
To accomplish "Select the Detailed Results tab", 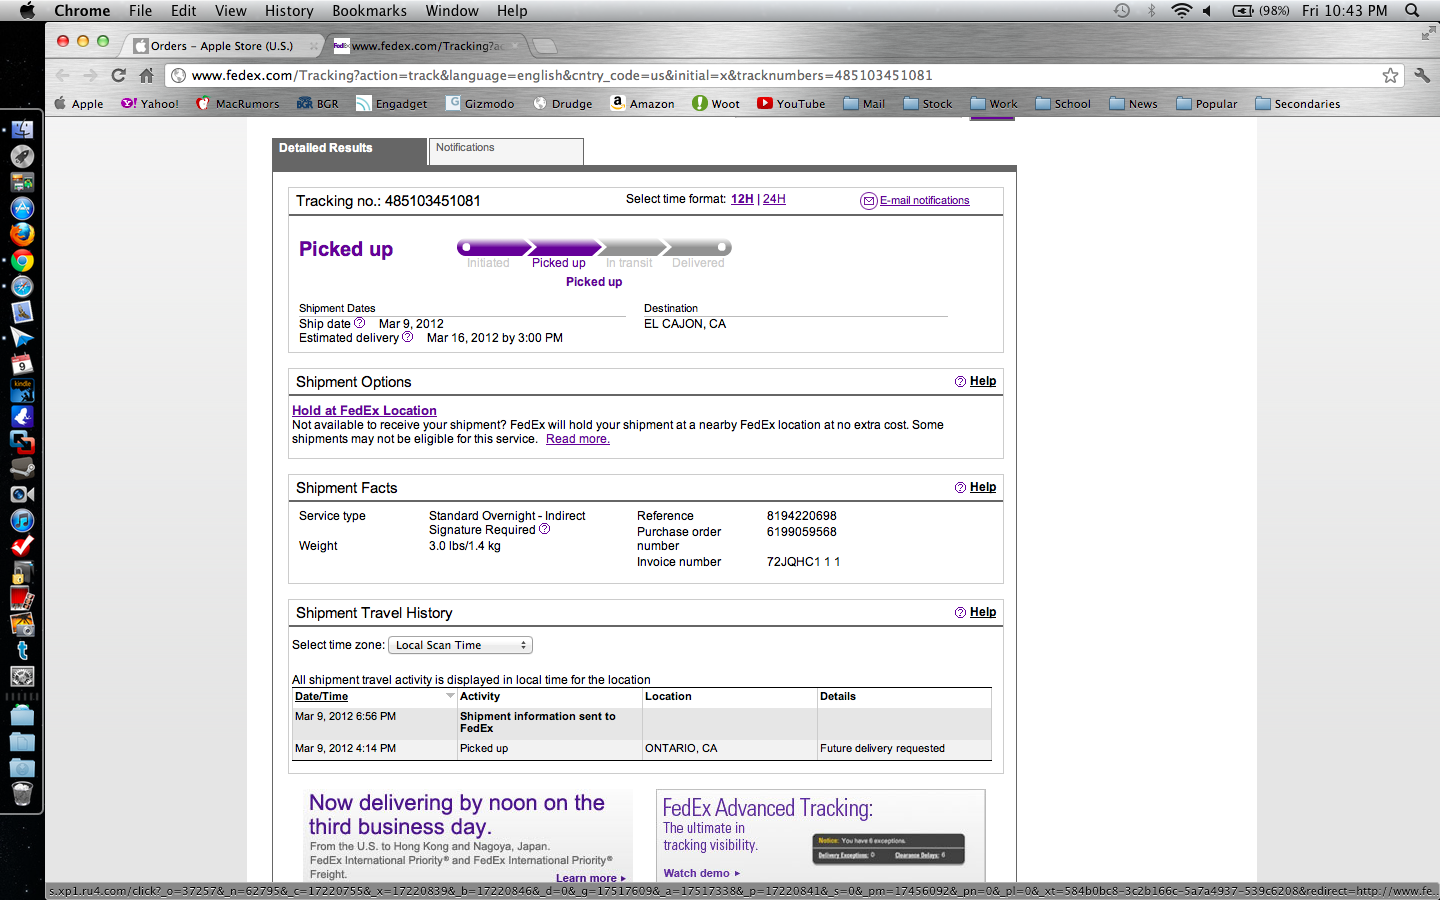I will coord(349,151).
